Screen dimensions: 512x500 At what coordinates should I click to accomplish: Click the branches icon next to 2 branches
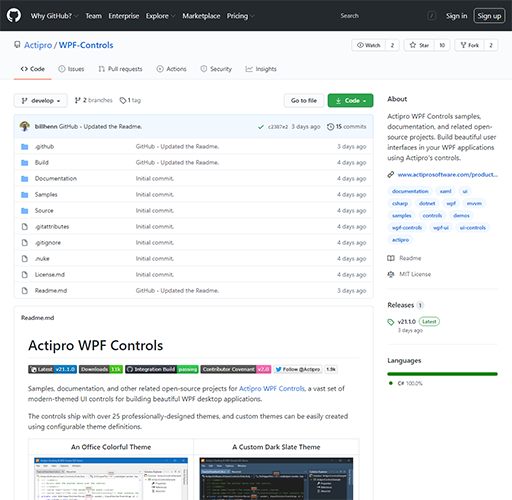78,100
